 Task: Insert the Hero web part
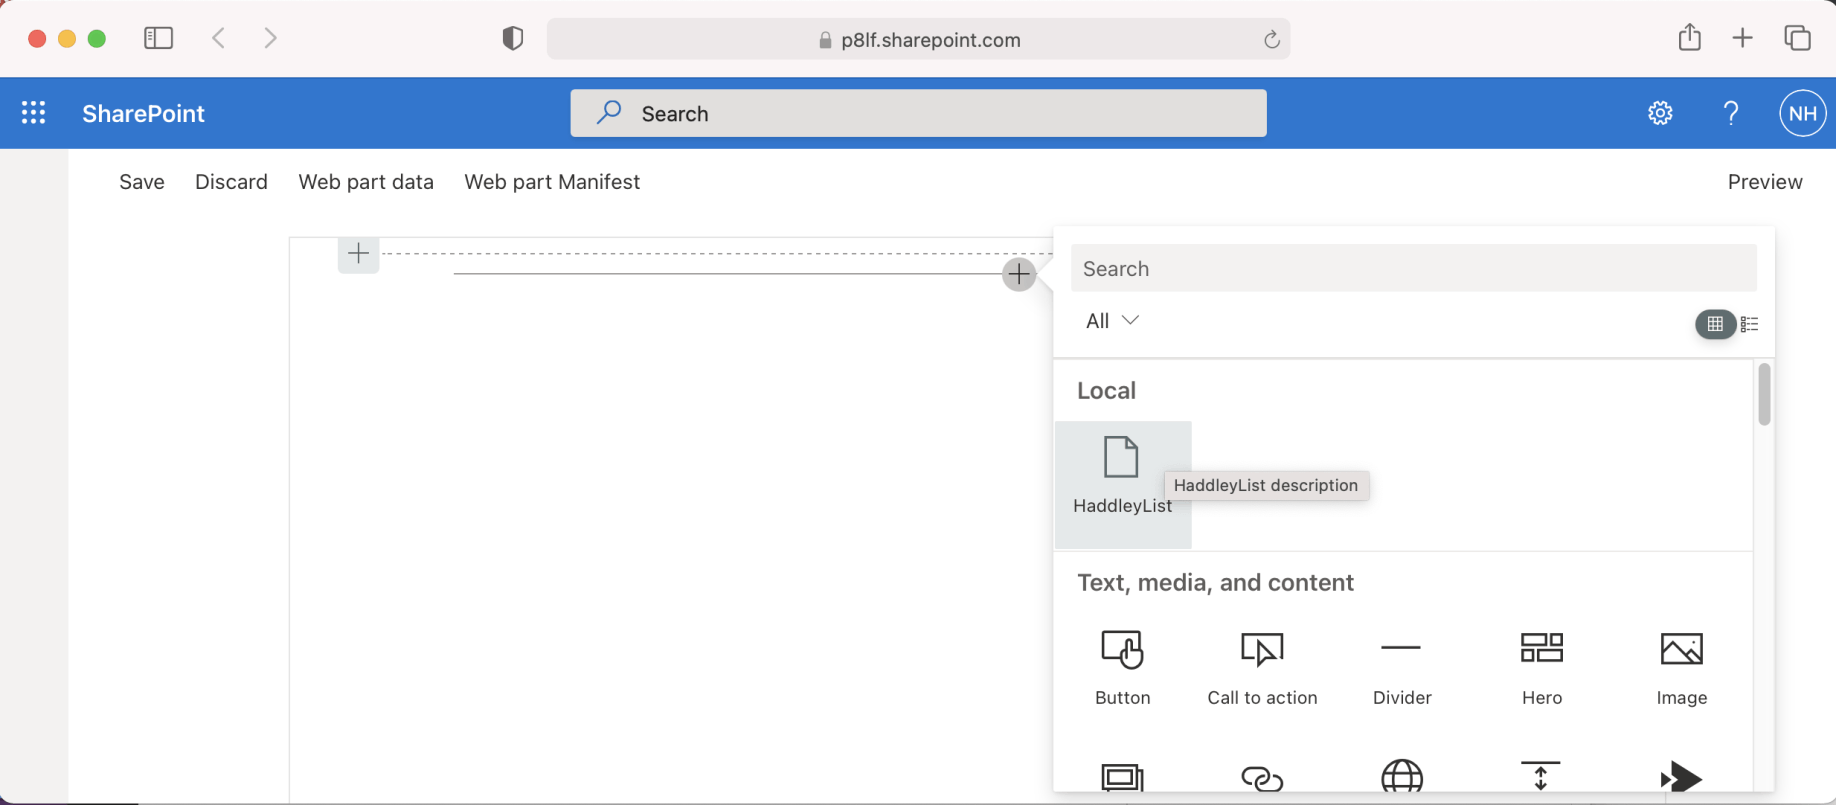pyautogui.click(x=1542, y=667)
